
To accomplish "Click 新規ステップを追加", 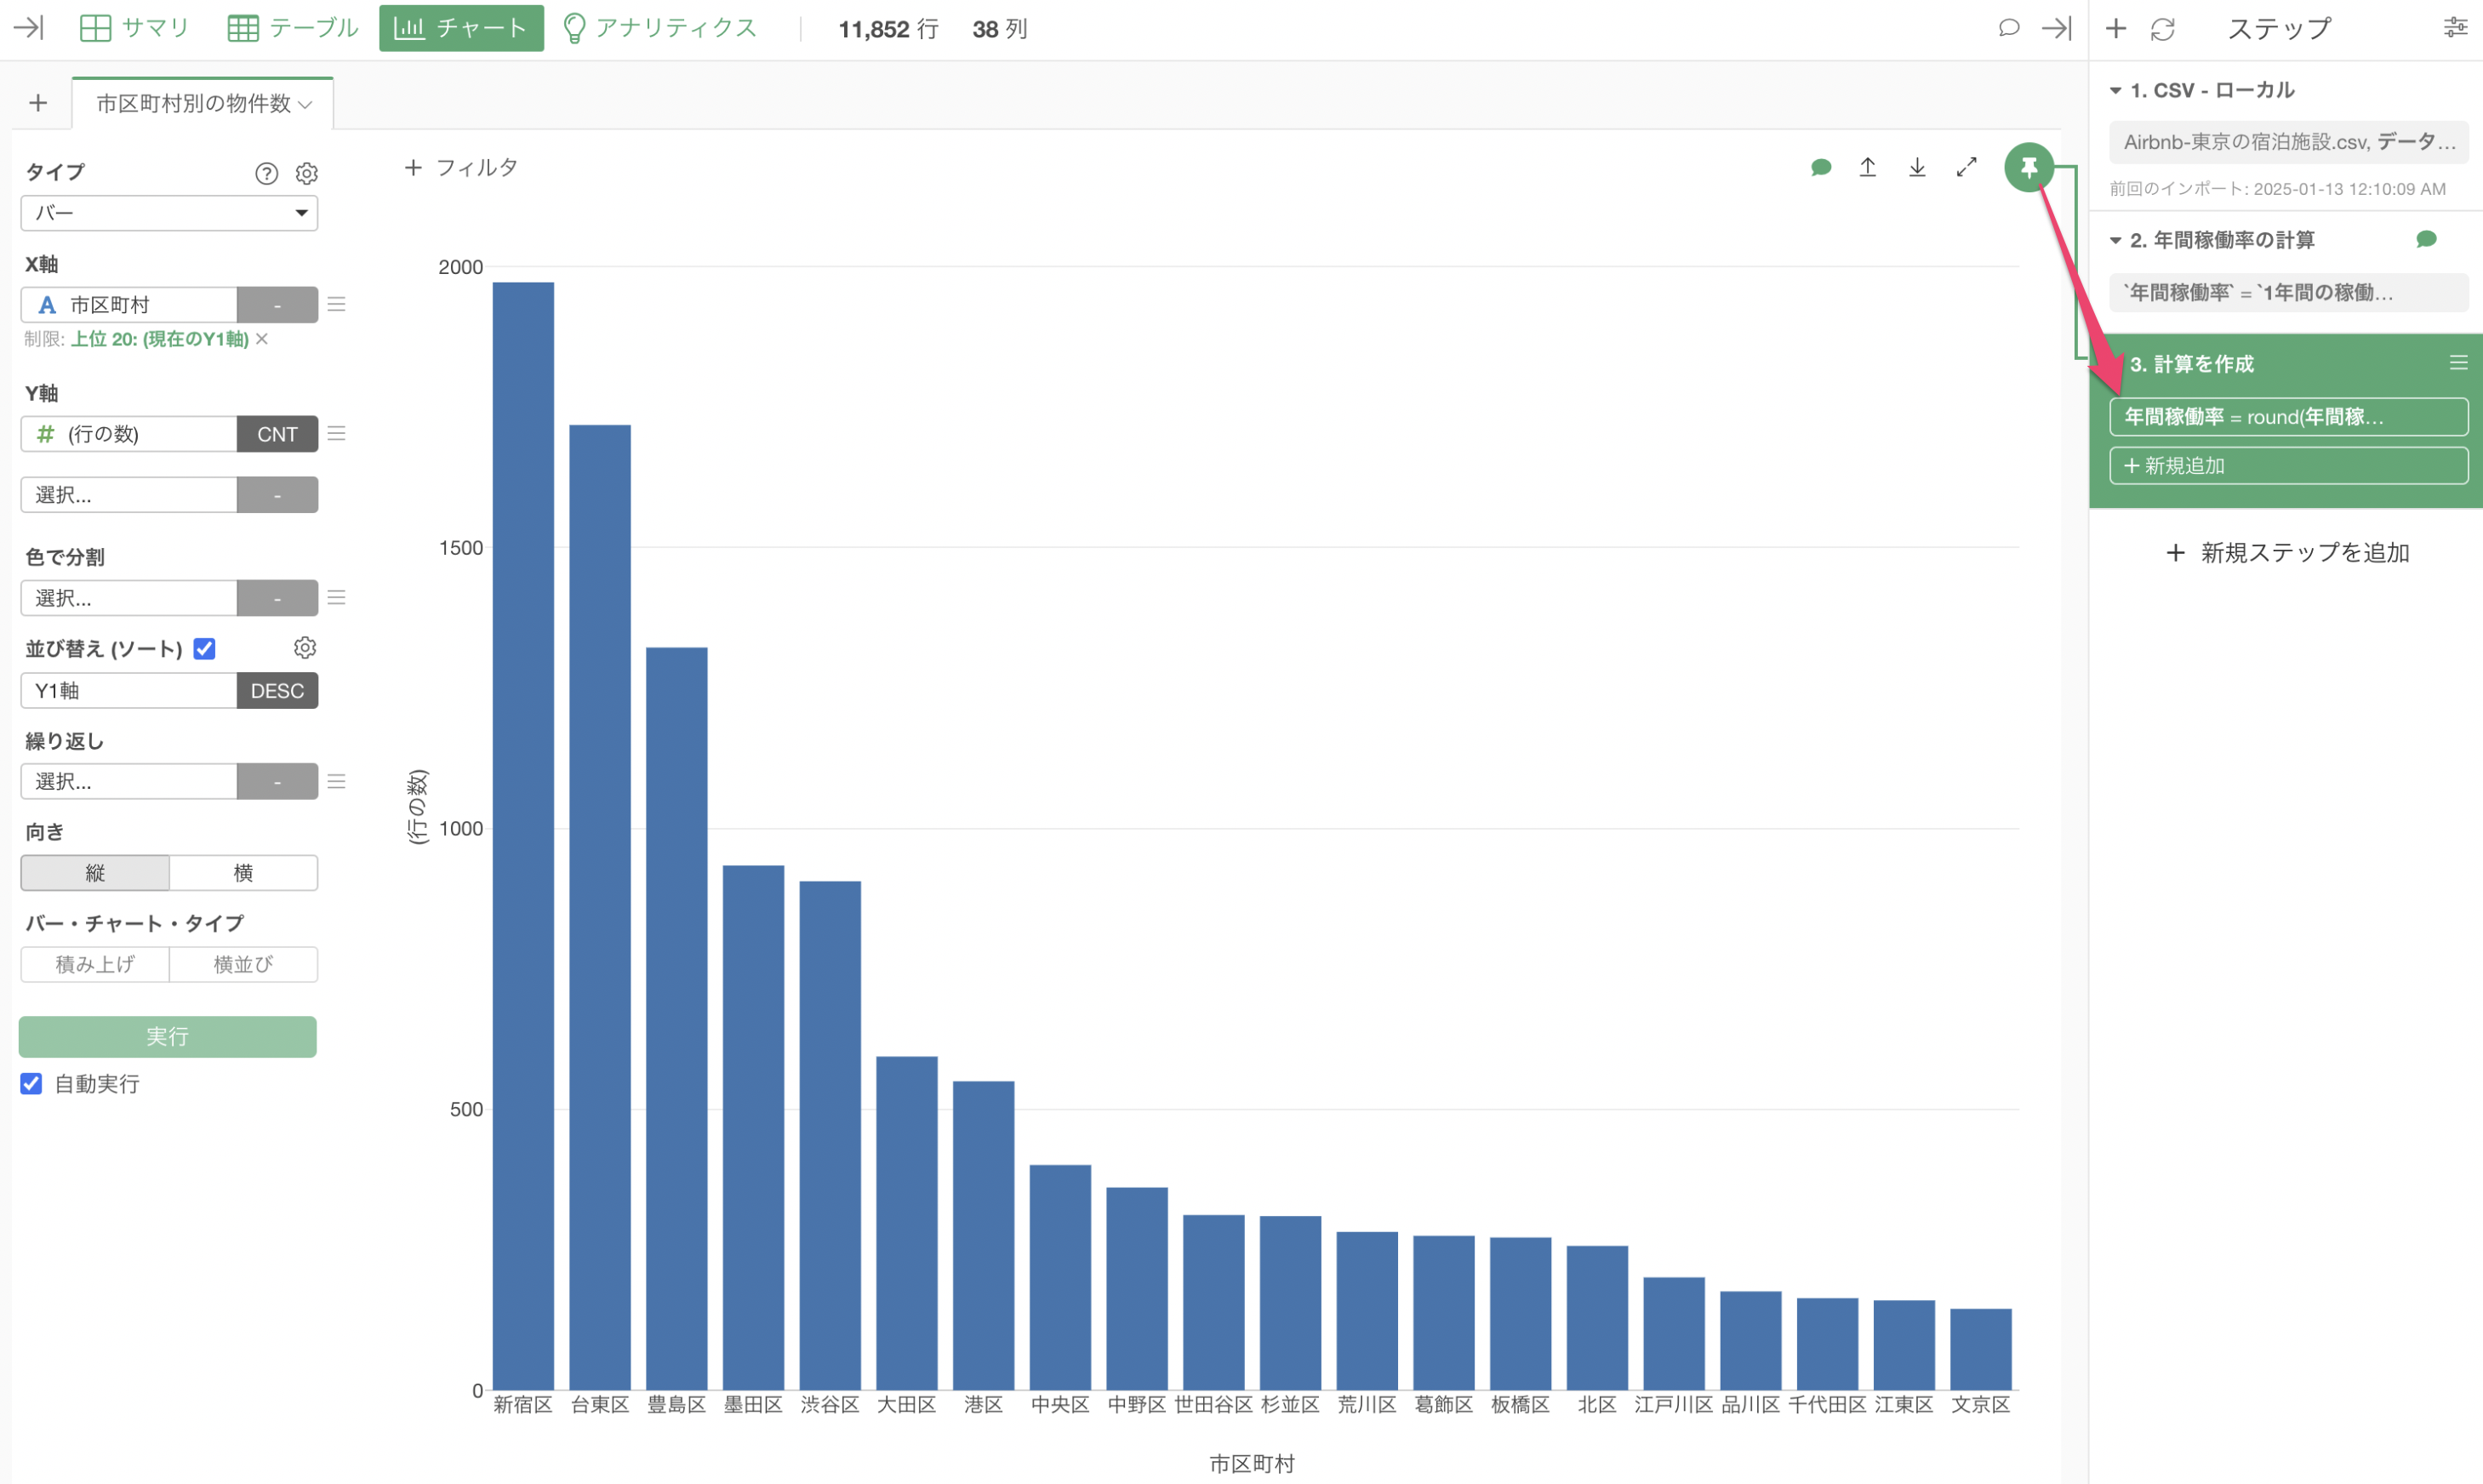I will 2288,553.
